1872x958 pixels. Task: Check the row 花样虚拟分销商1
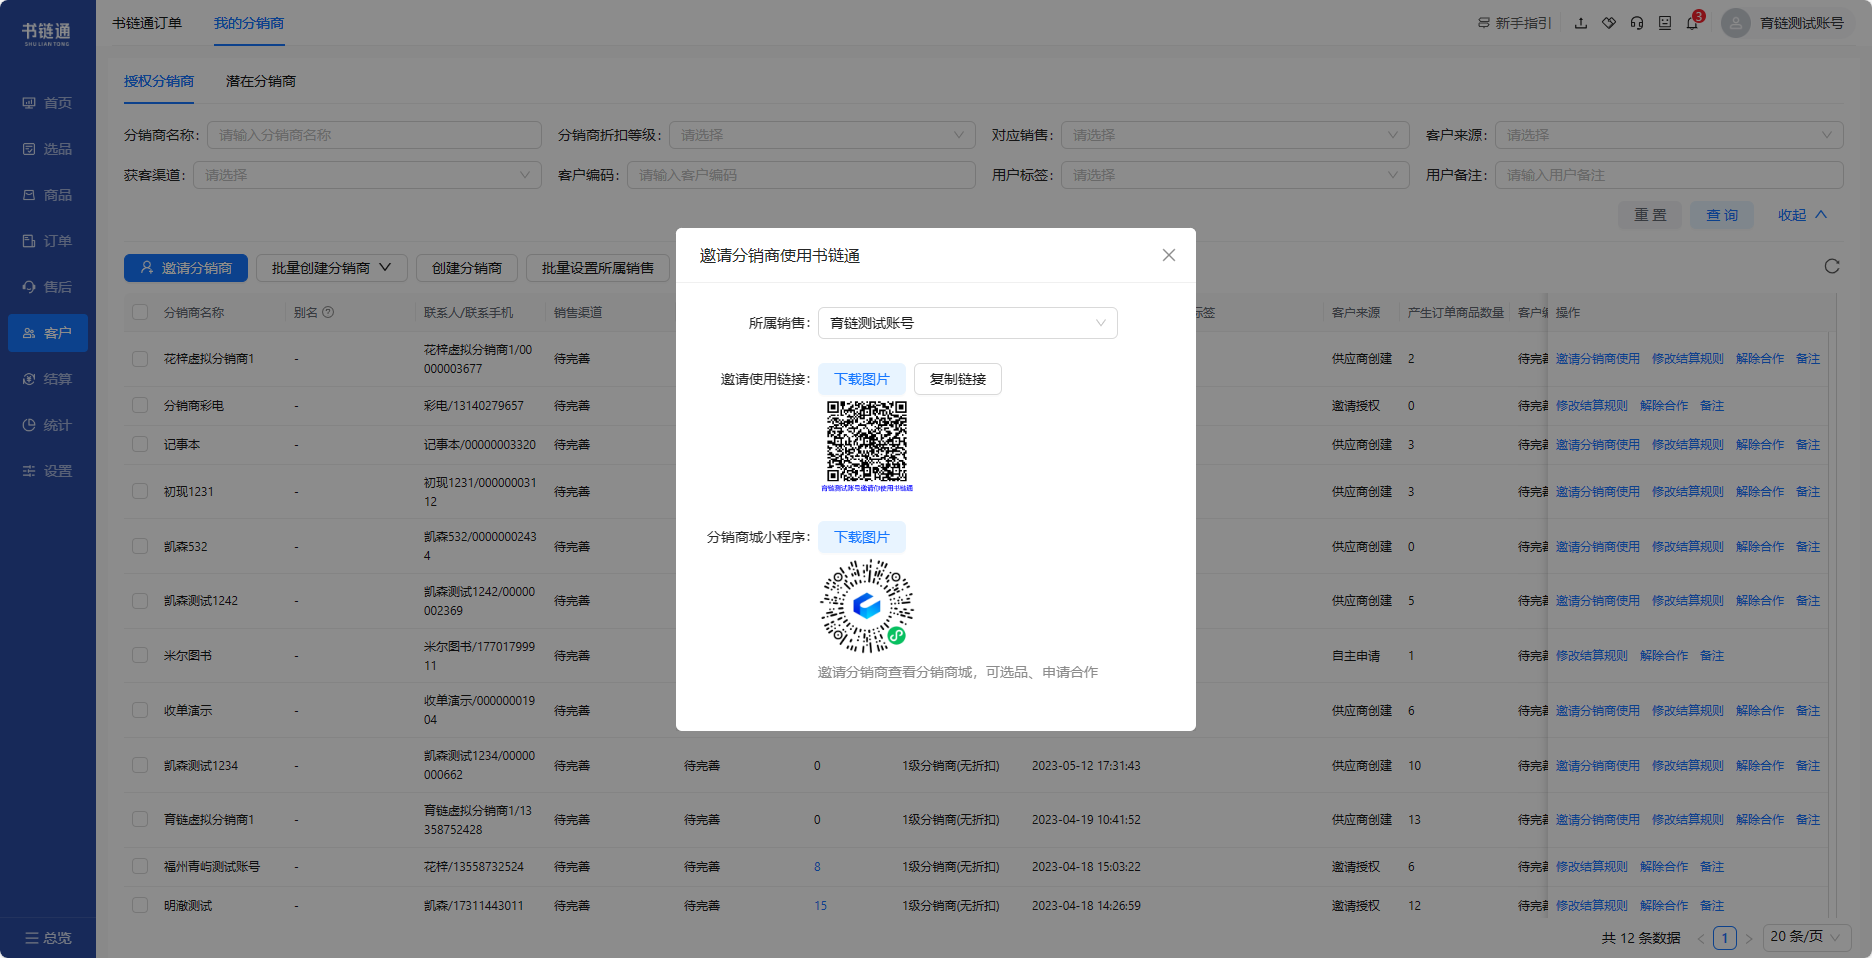pyautogui.click(x=140, y=359)
